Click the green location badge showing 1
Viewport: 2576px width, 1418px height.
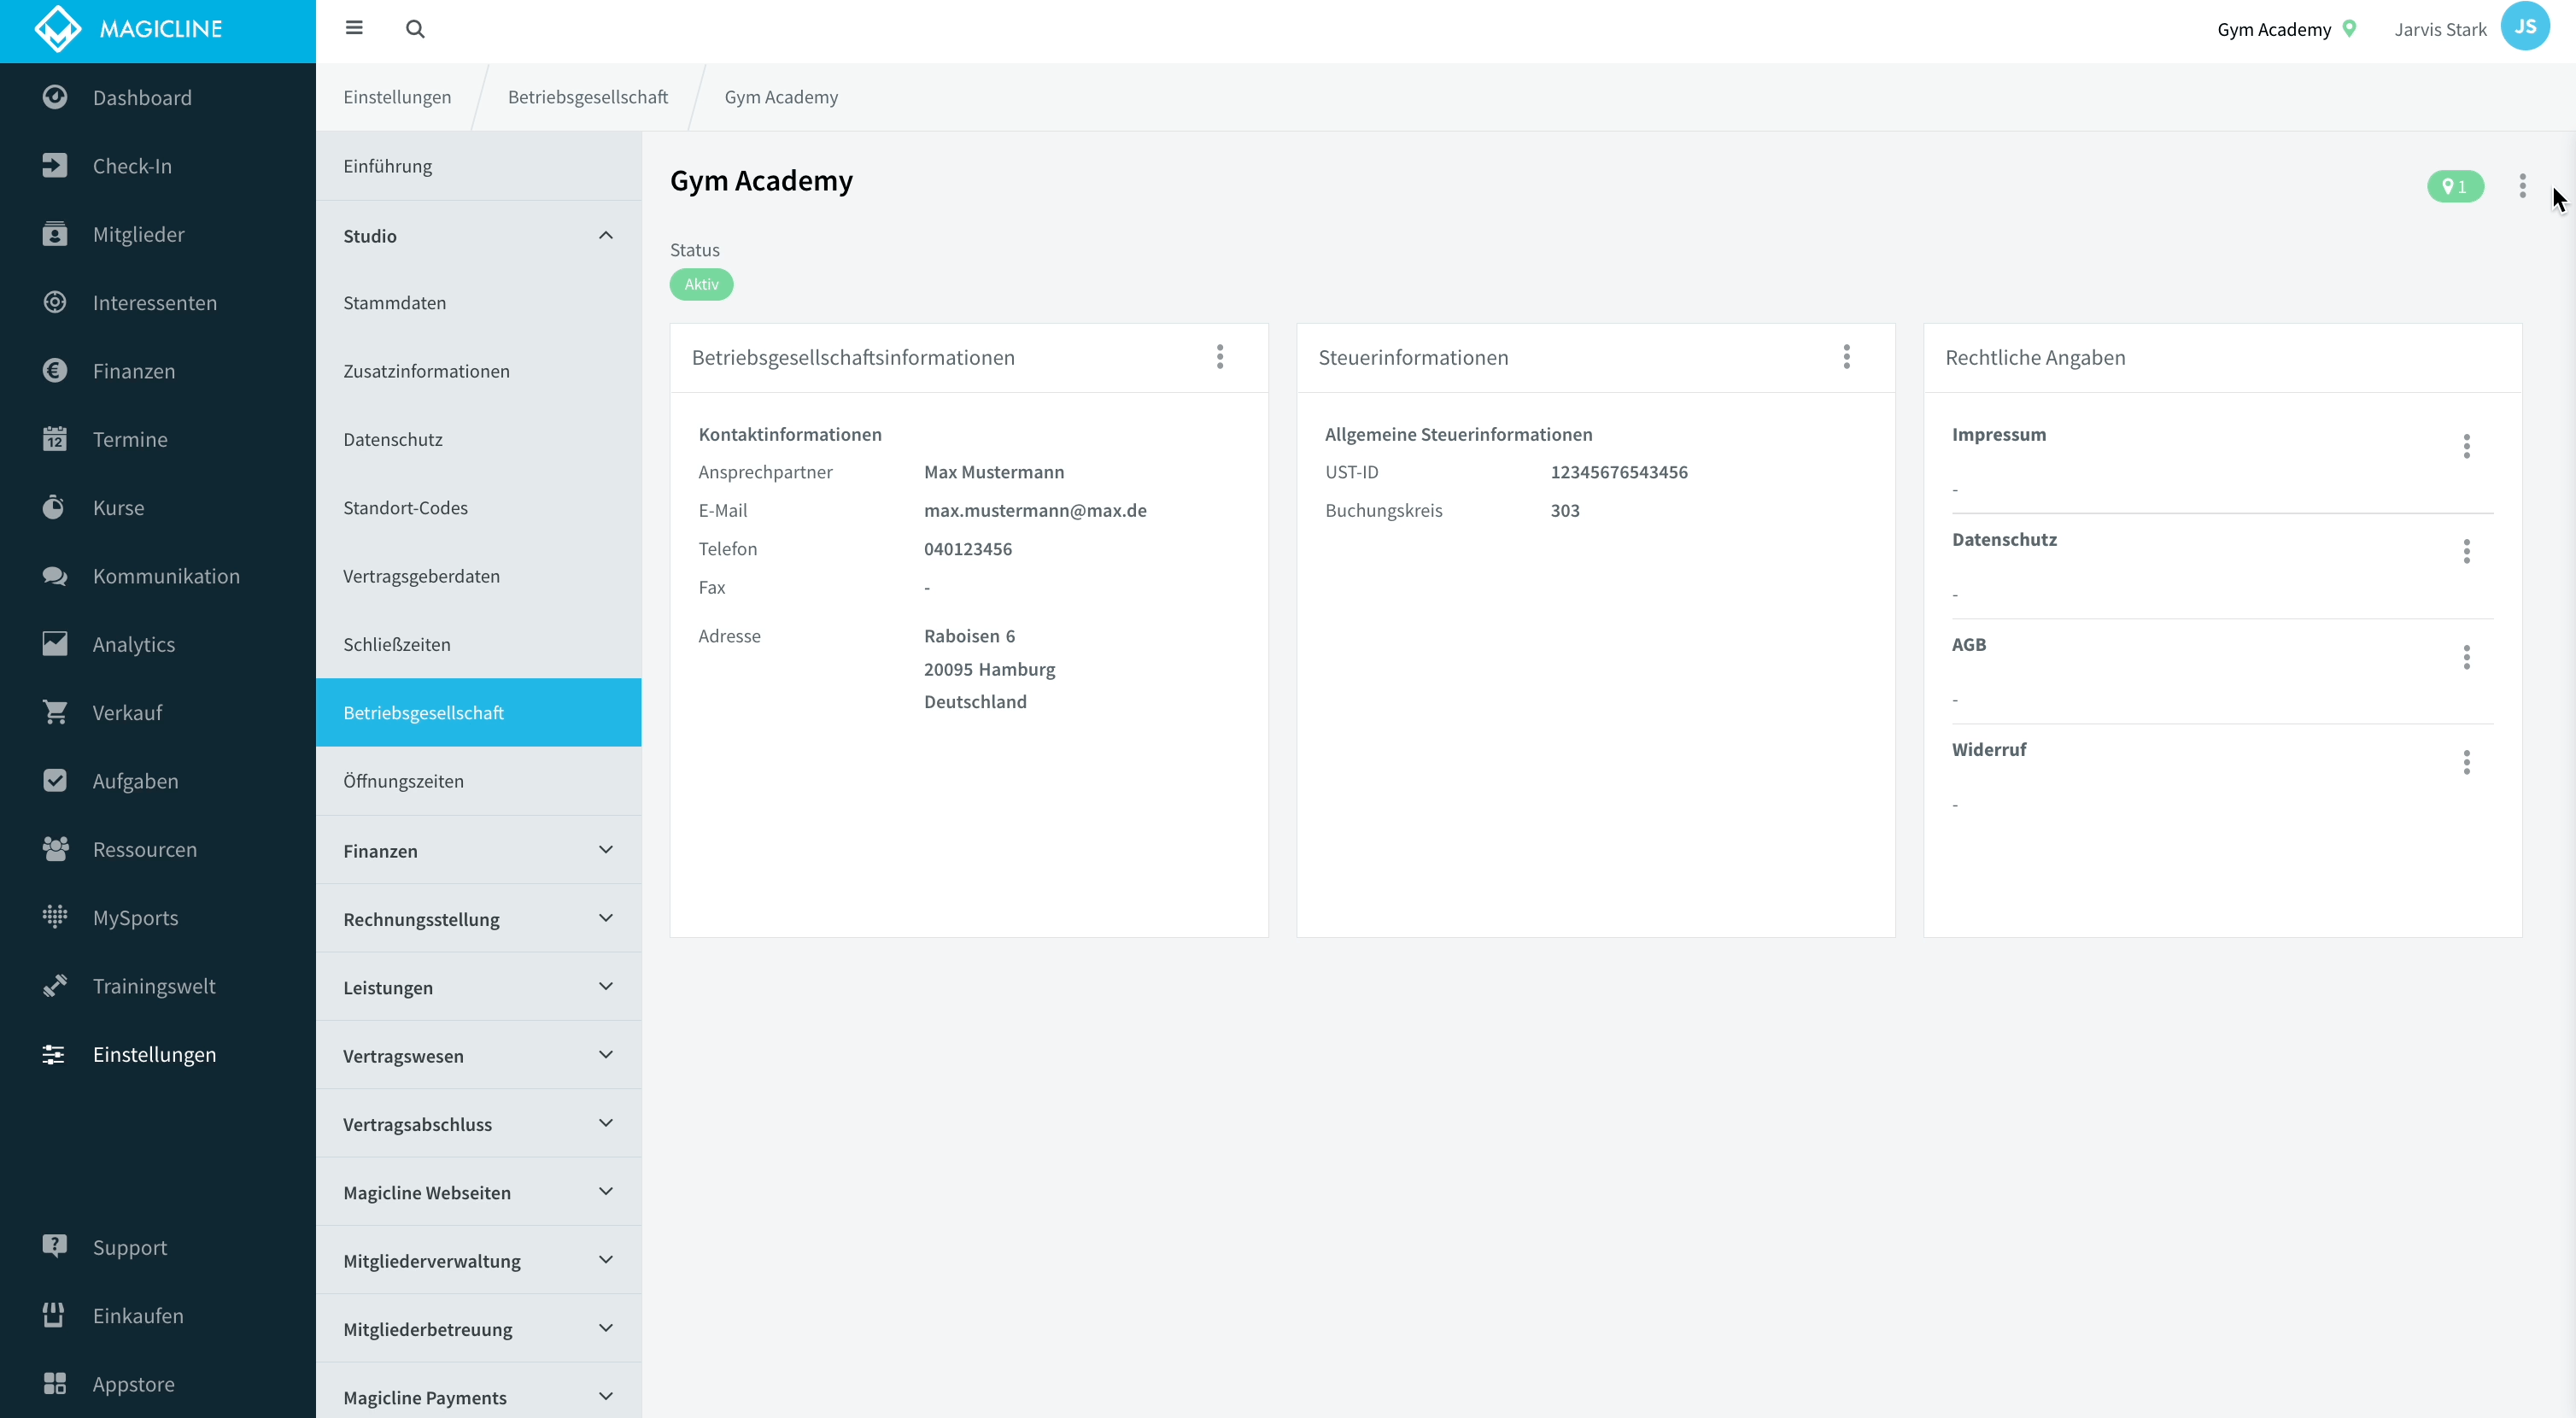(2455, 187)
